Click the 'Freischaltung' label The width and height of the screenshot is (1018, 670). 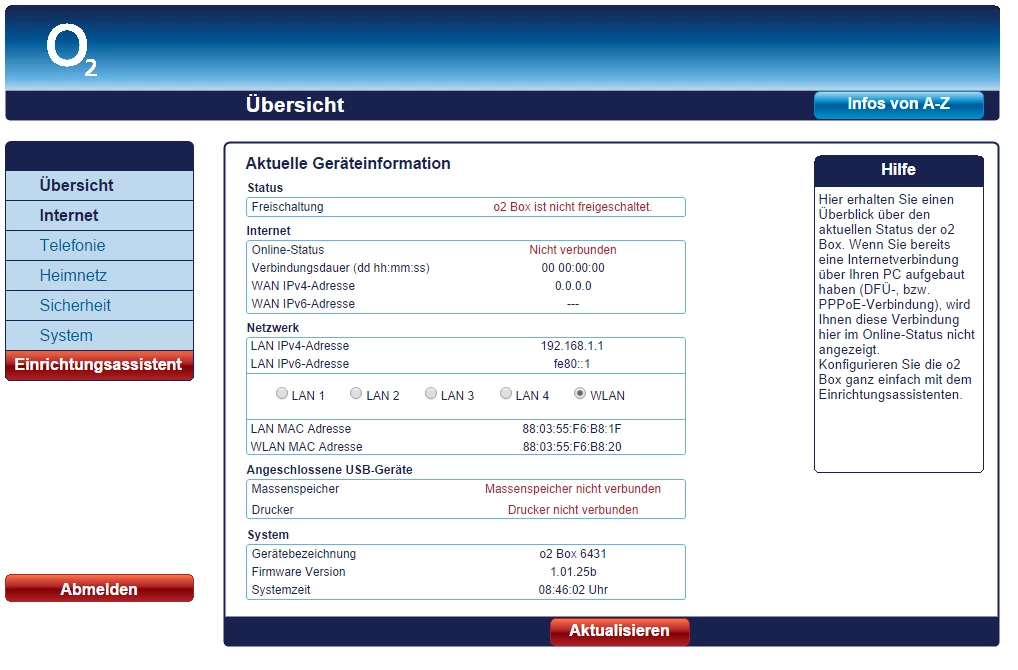tap(288, 207)
